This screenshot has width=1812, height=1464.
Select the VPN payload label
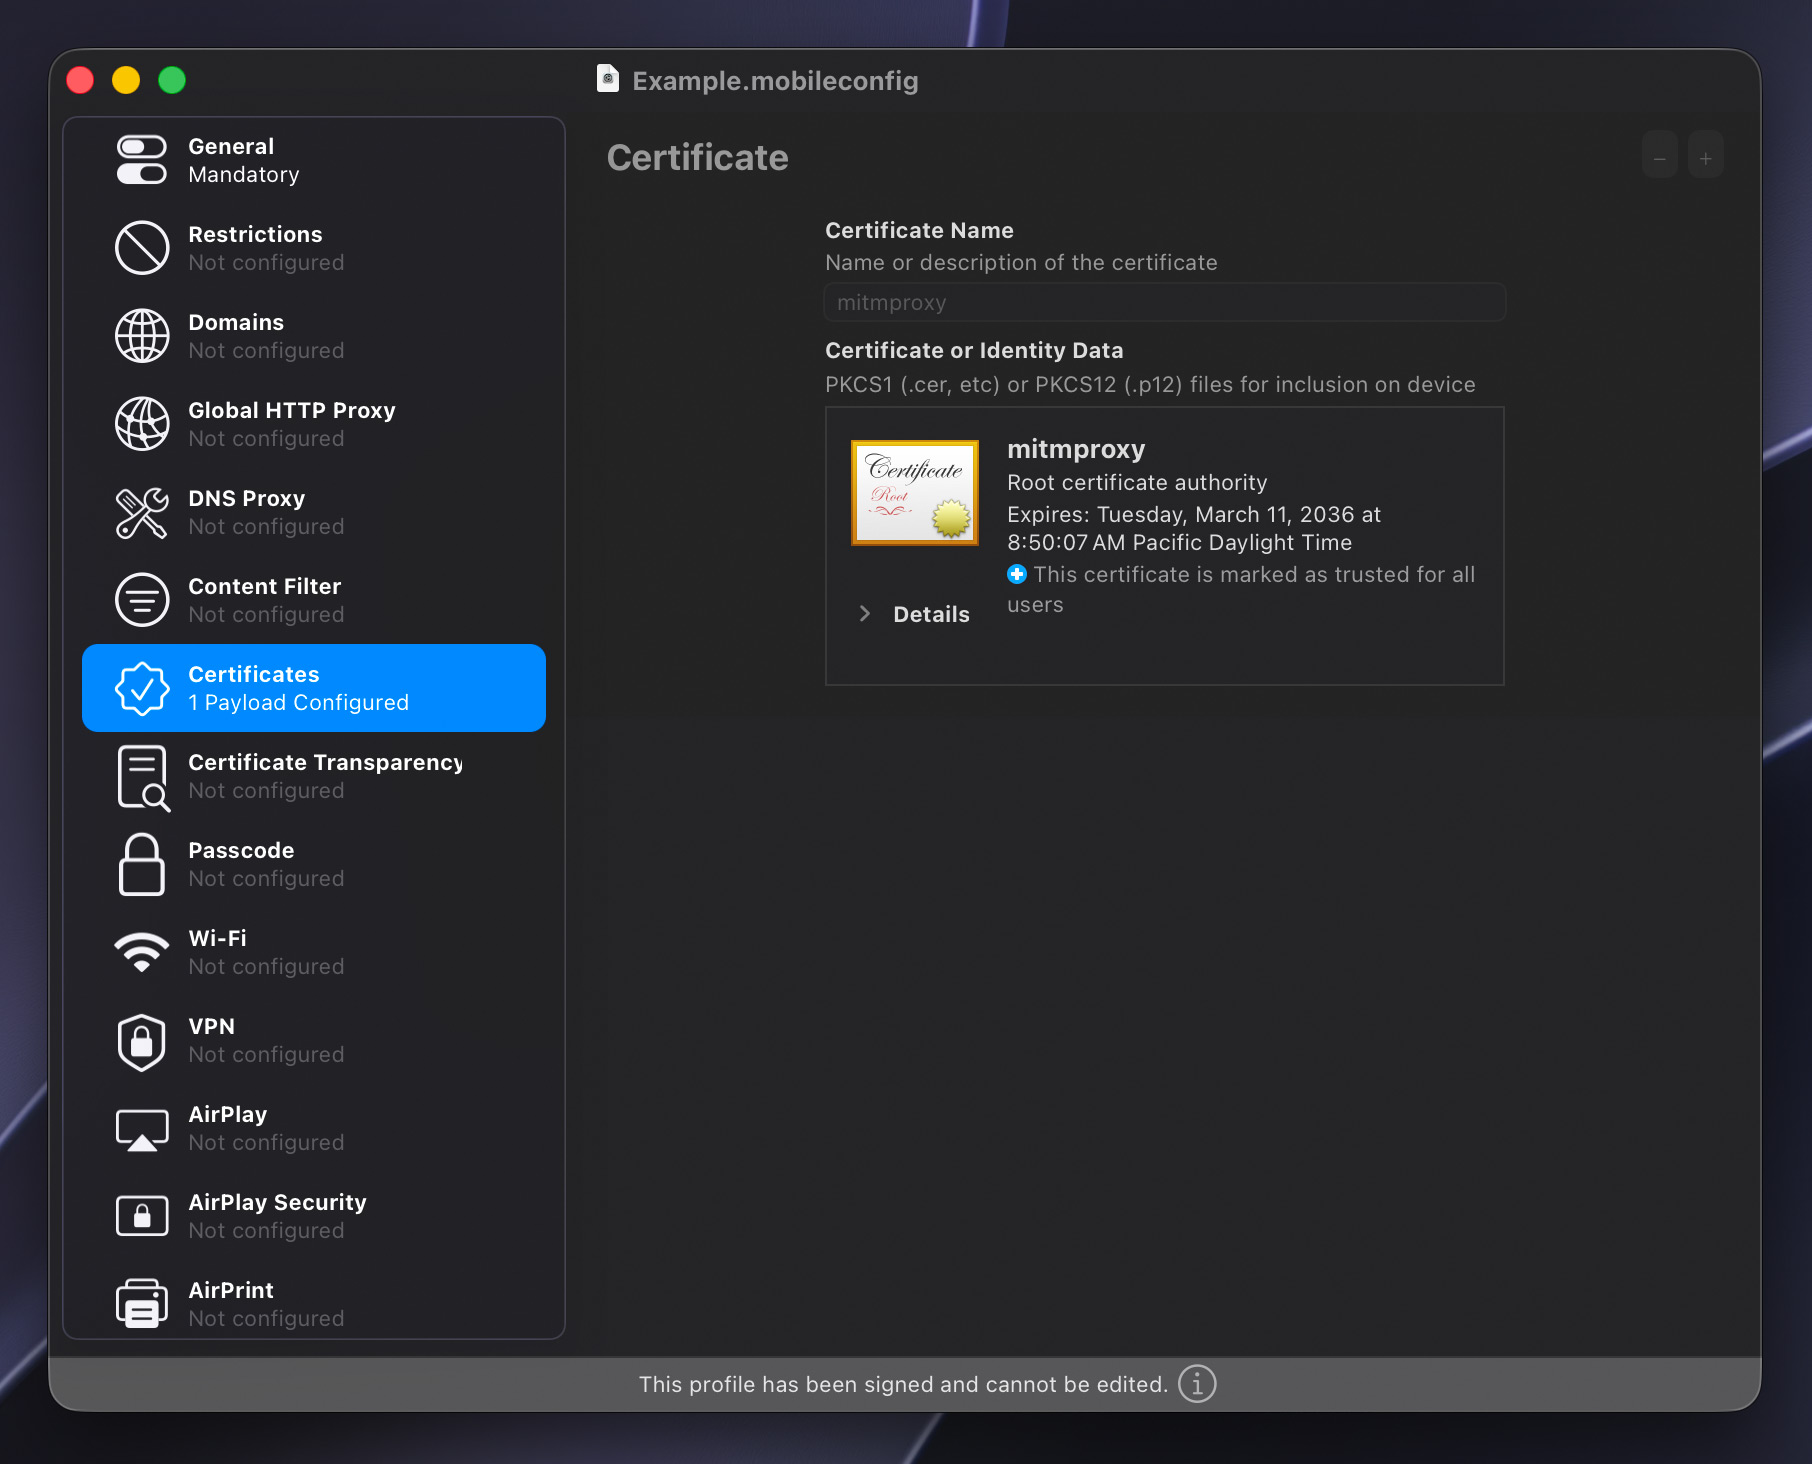click(266, 1040)
